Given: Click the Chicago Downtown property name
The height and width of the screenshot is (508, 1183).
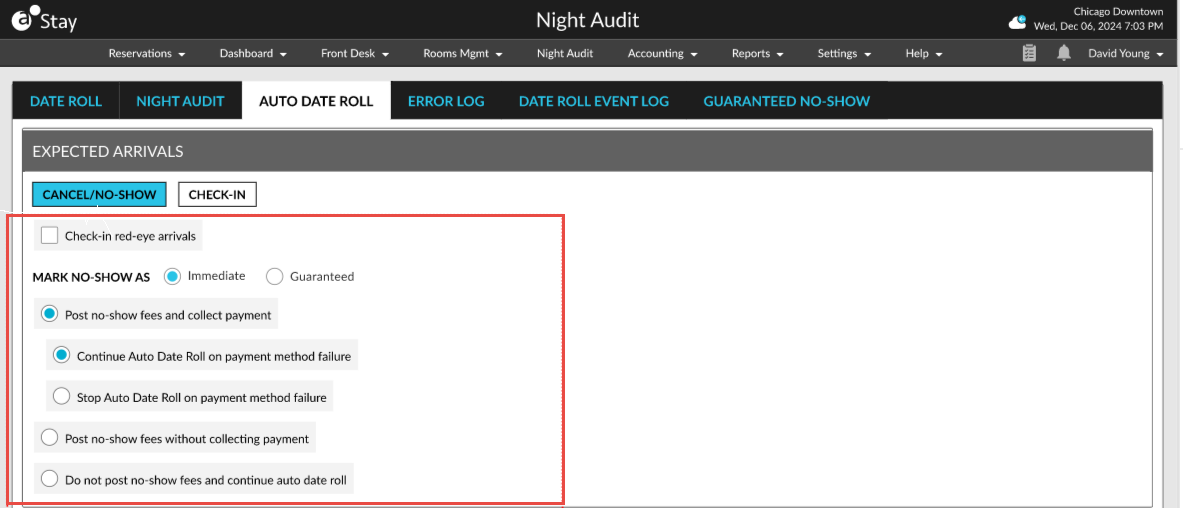Looking at the screenshot, I should [x=1118, y=12].
